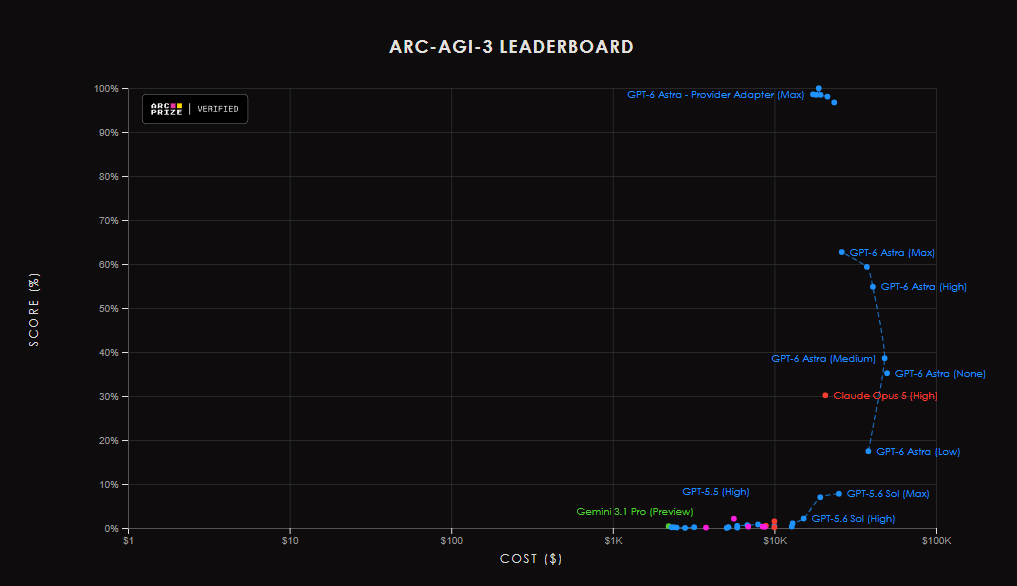Select the GPT-5.6 Sol (Max) label
Screen dimensions: 1017x586
pos(888,494)
